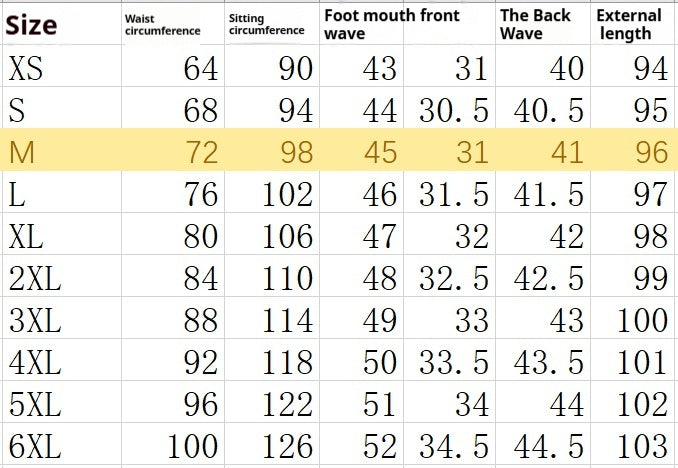Select the highlighted M size label

[22, 153]
